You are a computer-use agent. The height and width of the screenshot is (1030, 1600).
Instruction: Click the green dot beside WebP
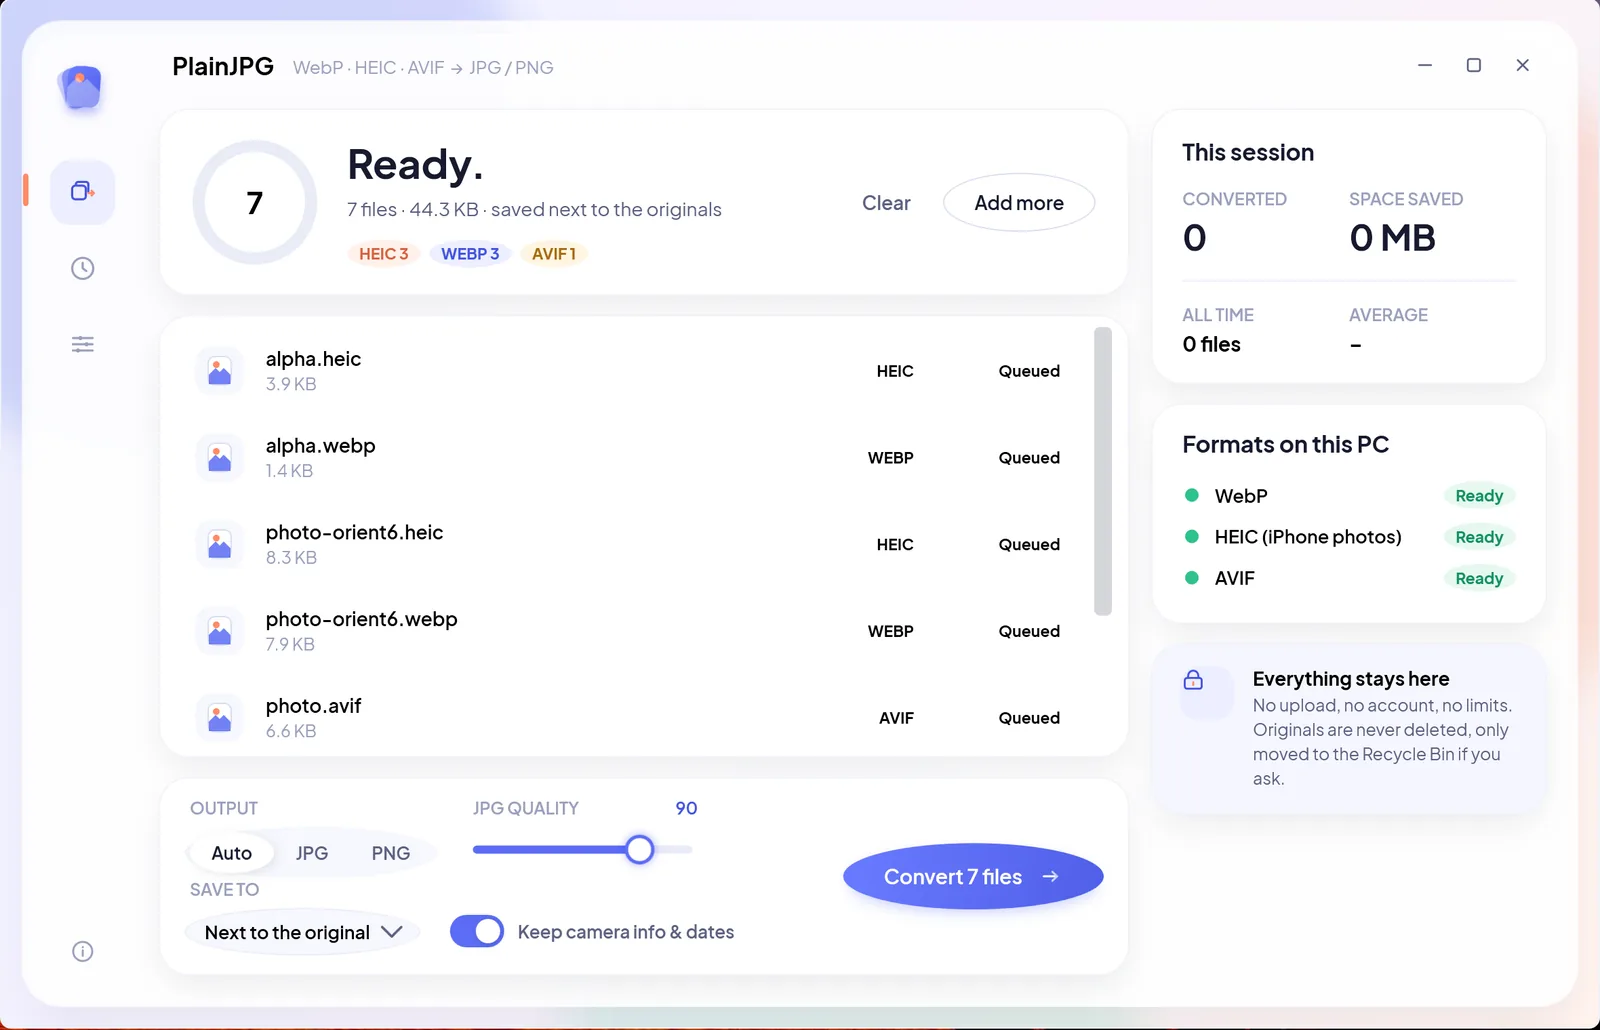[x=1192, y=495]
